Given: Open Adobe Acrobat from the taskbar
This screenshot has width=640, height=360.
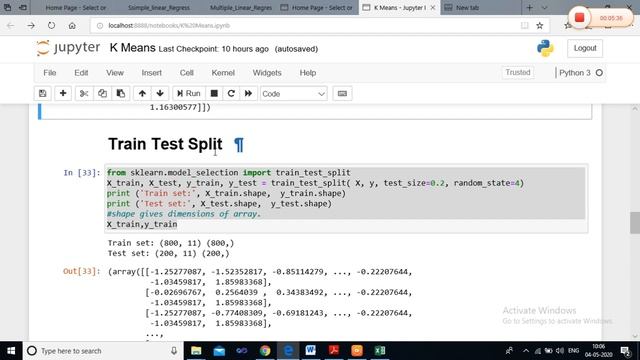Looking at the screenshot, I should pos(334,351).
